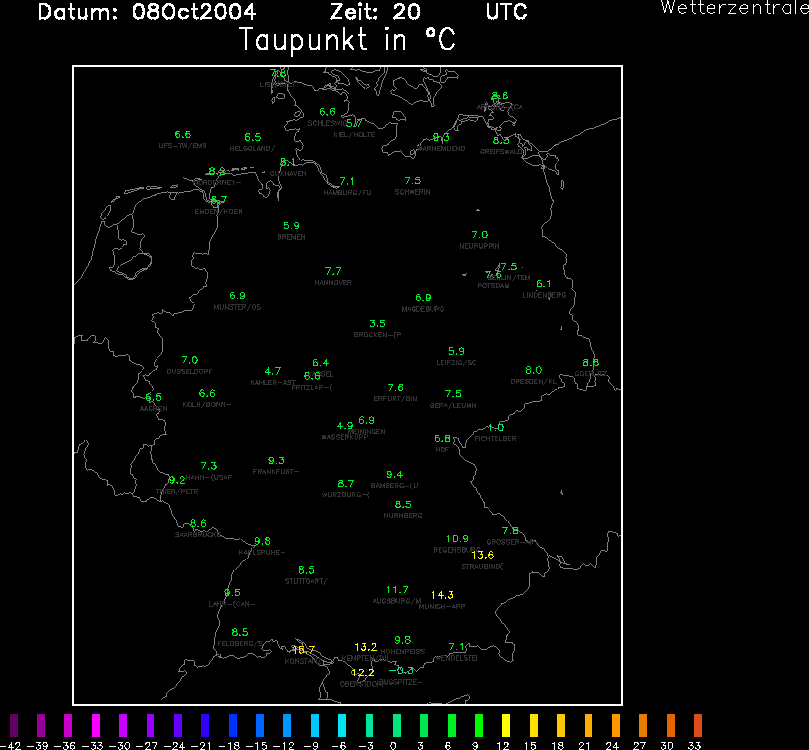
Task: Select the -12 light blue swatch
Action: pyautogui.click(x=287, y=725)
